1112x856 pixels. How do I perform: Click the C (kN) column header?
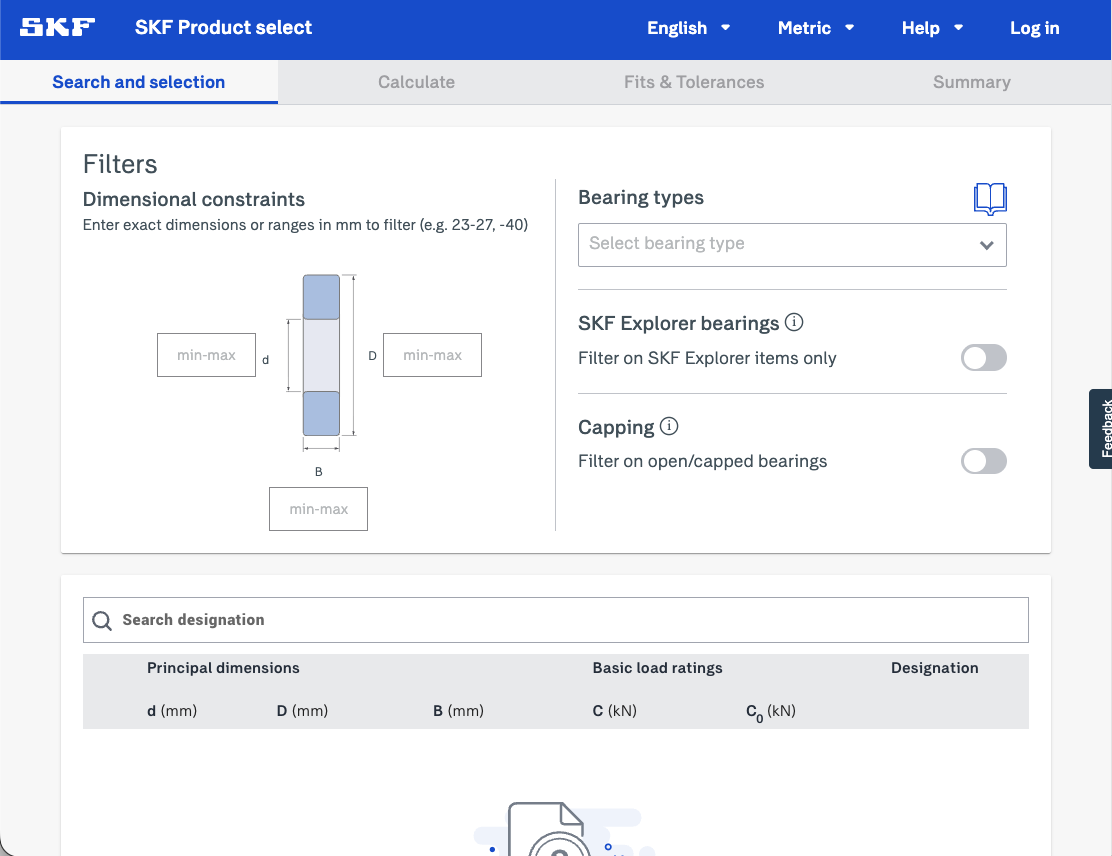pyautogui.click(x=614, y=711)
